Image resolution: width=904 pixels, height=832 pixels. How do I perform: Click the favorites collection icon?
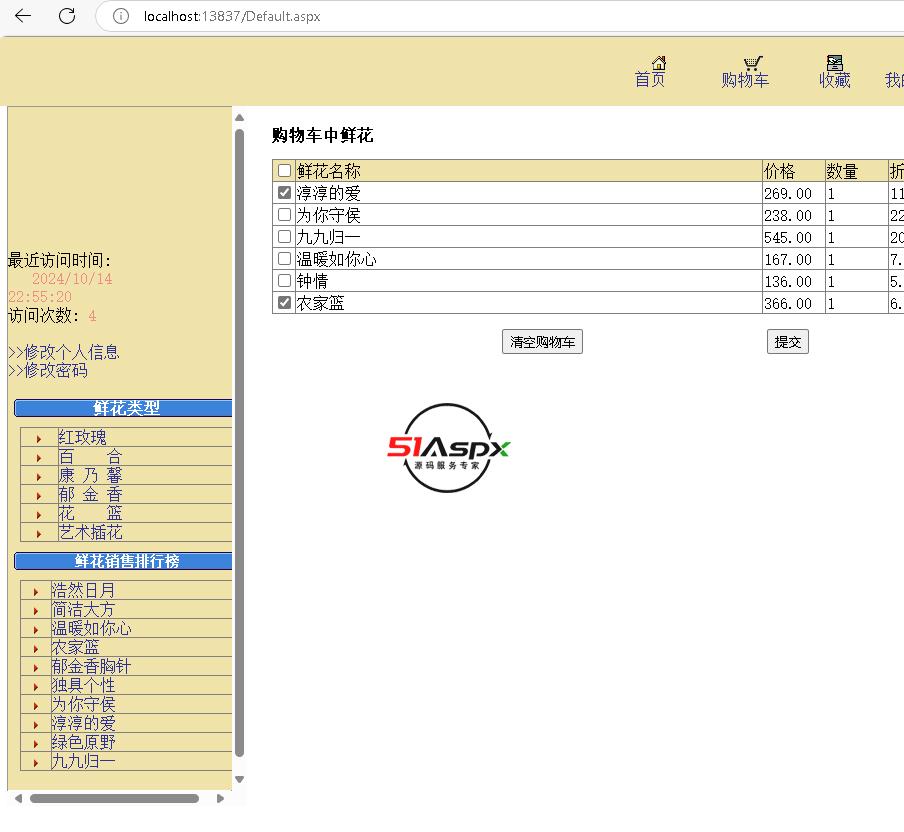click(x=835, y=63)
